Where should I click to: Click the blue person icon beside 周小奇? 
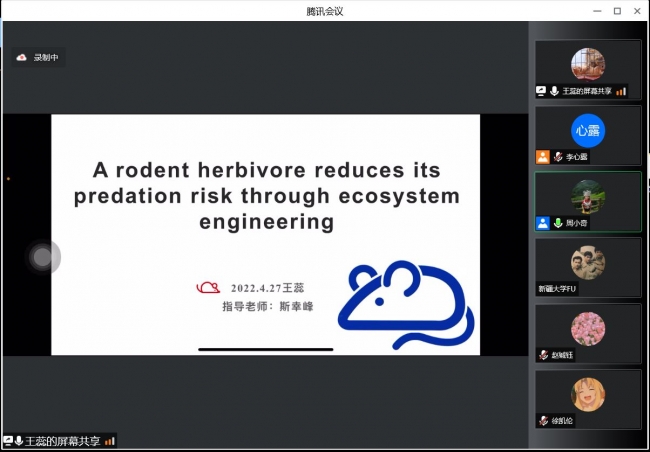542,223
